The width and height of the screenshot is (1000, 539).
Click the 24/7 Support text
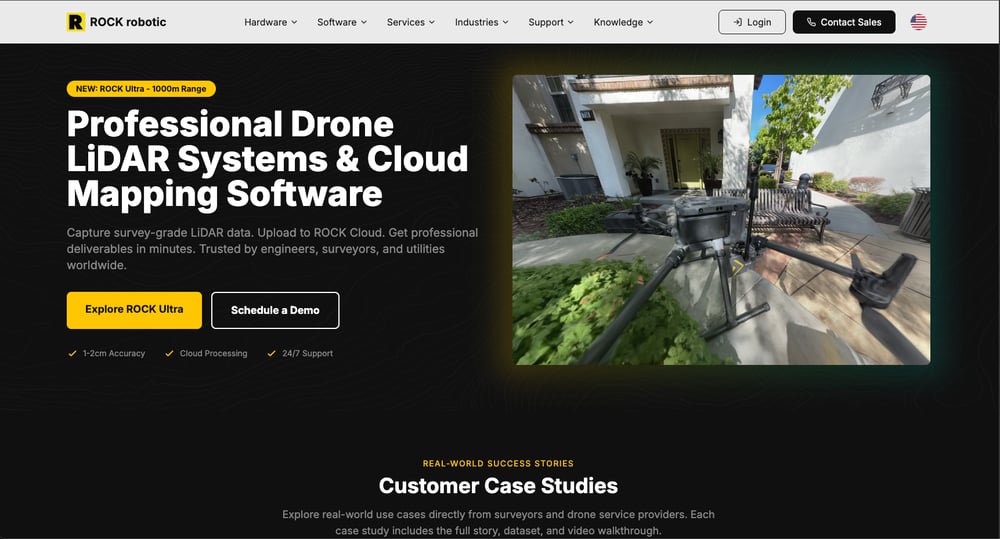(x=307, y=353)
